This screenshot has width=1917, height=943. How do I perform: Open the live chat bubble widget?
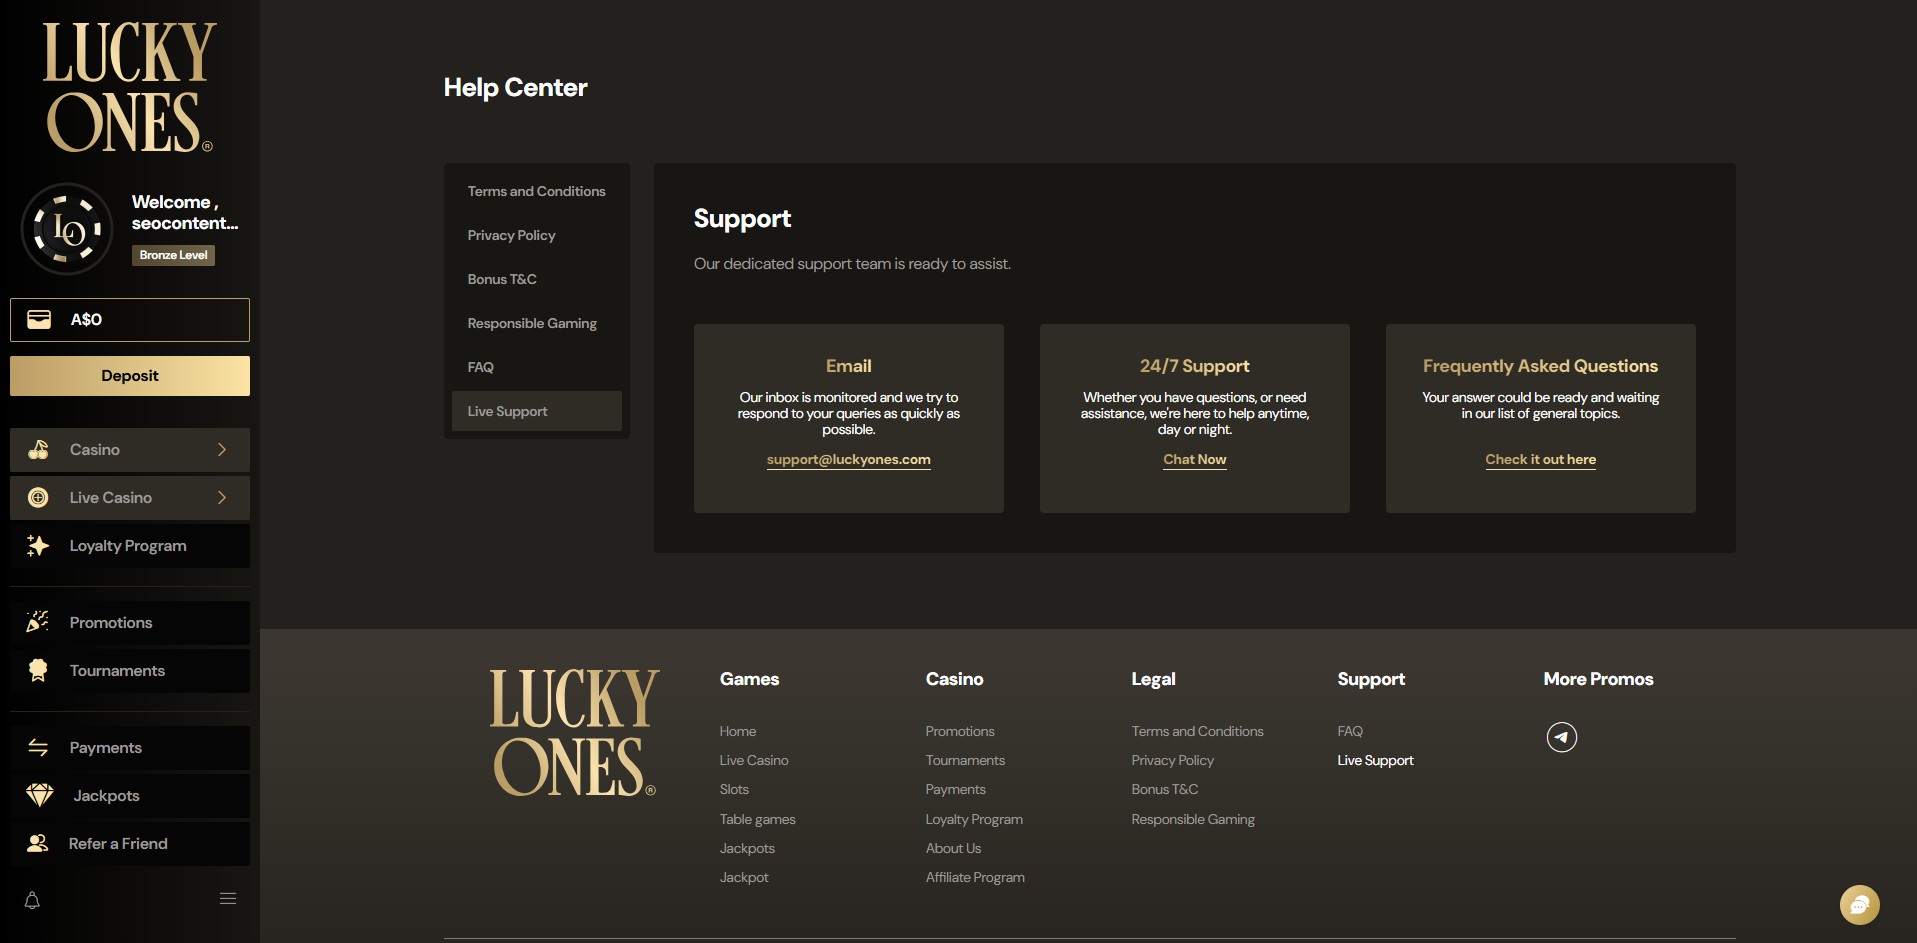tap(1859, 905)
